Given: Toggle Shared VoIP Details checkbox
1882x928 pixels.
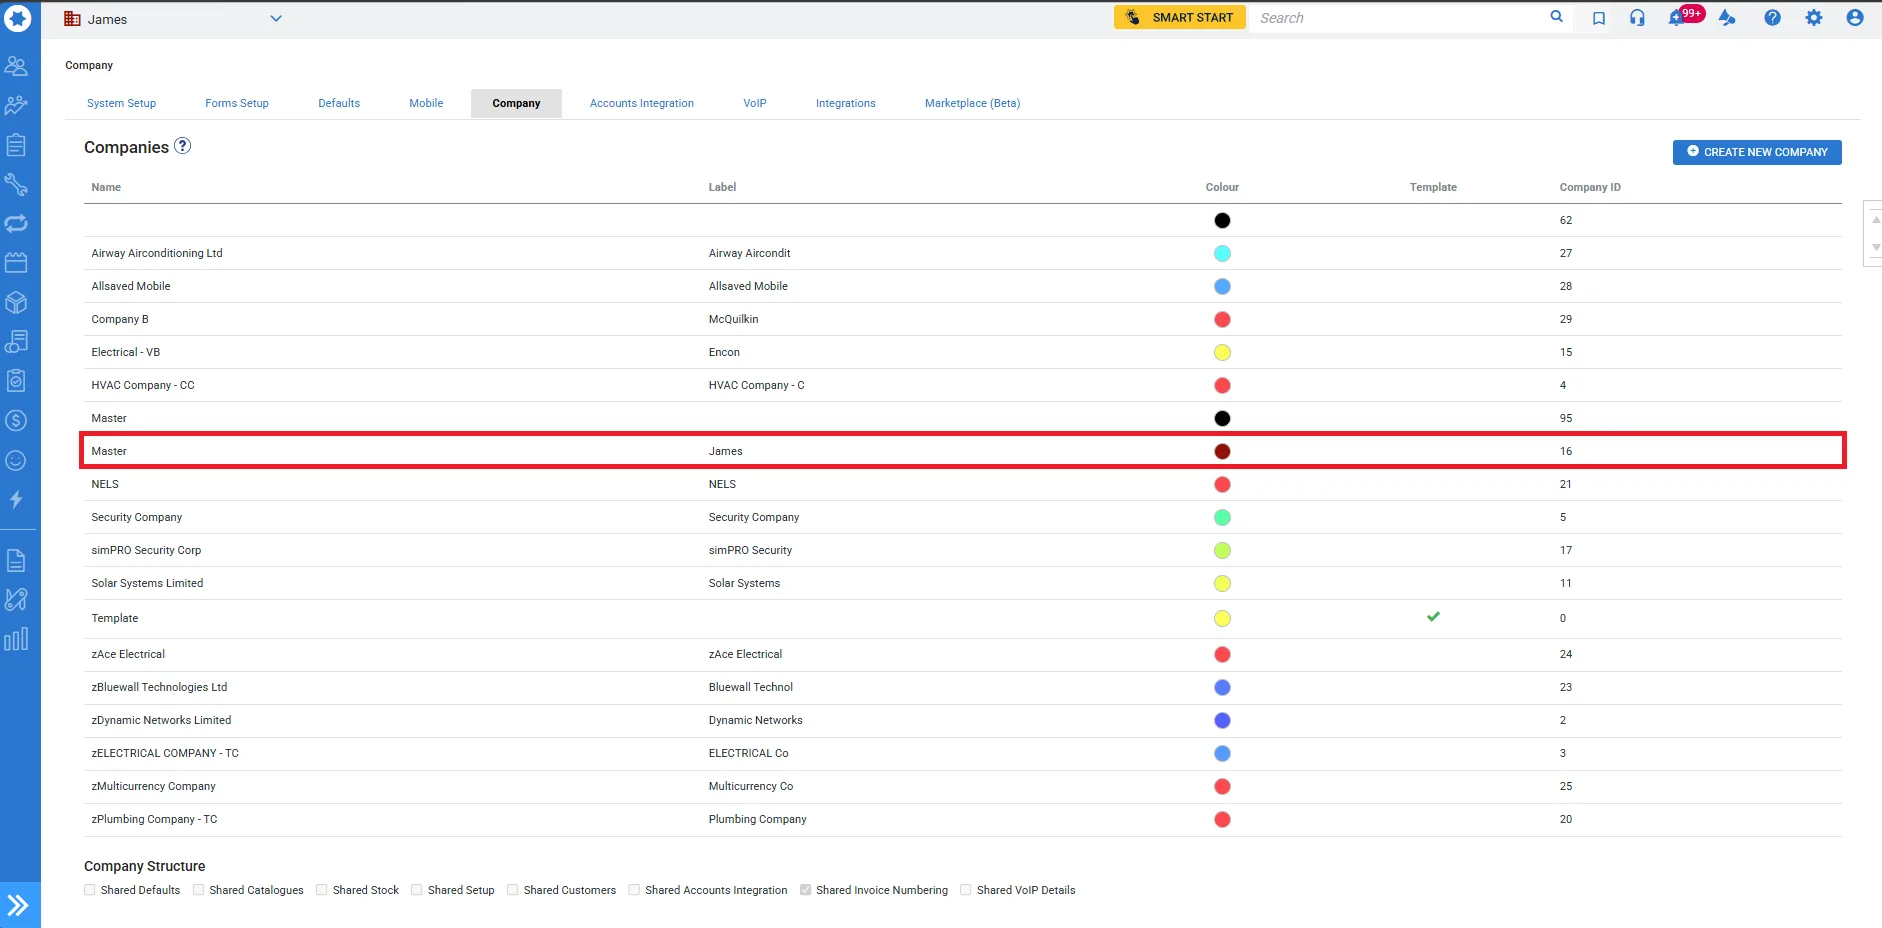Looking at the screenshot, I should 966,890.
